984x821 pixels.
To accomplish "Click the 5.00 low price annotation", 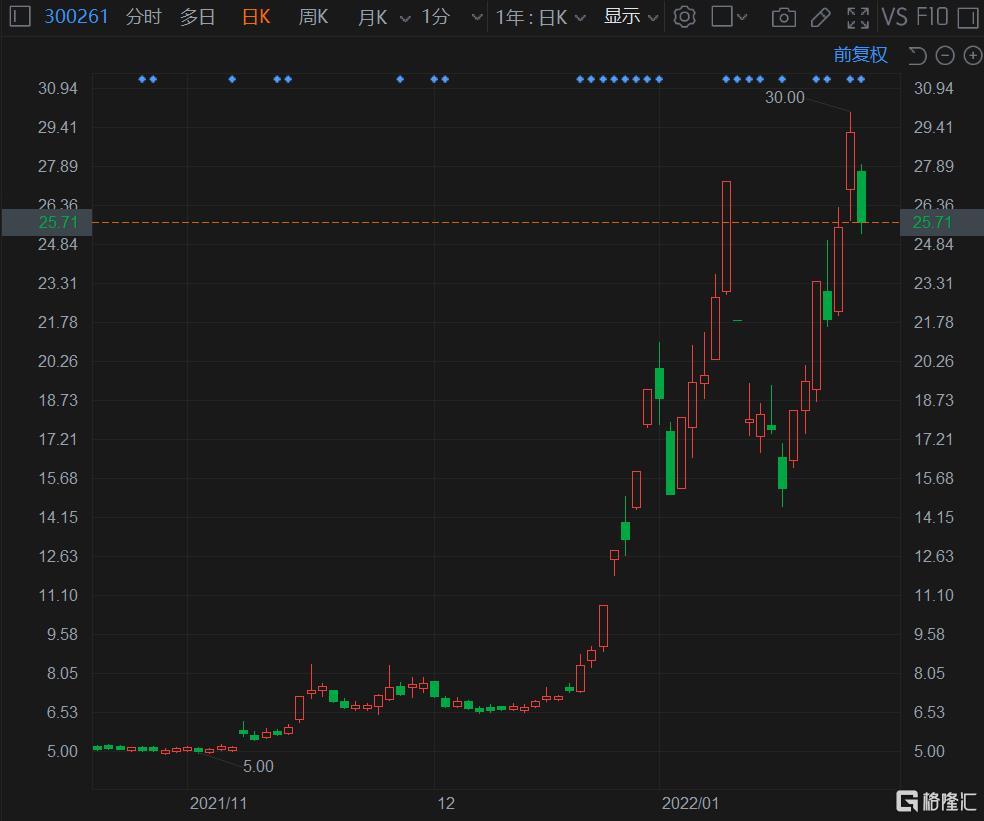I will click(x=258, y=766).
